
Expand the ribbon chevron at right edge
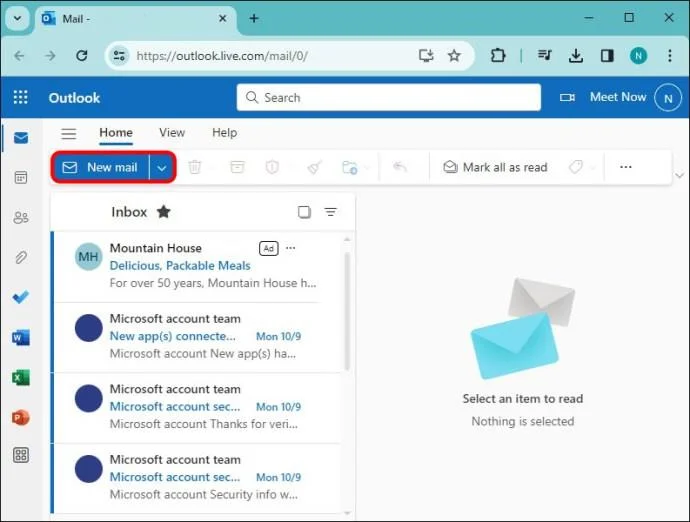click(679, 176)
